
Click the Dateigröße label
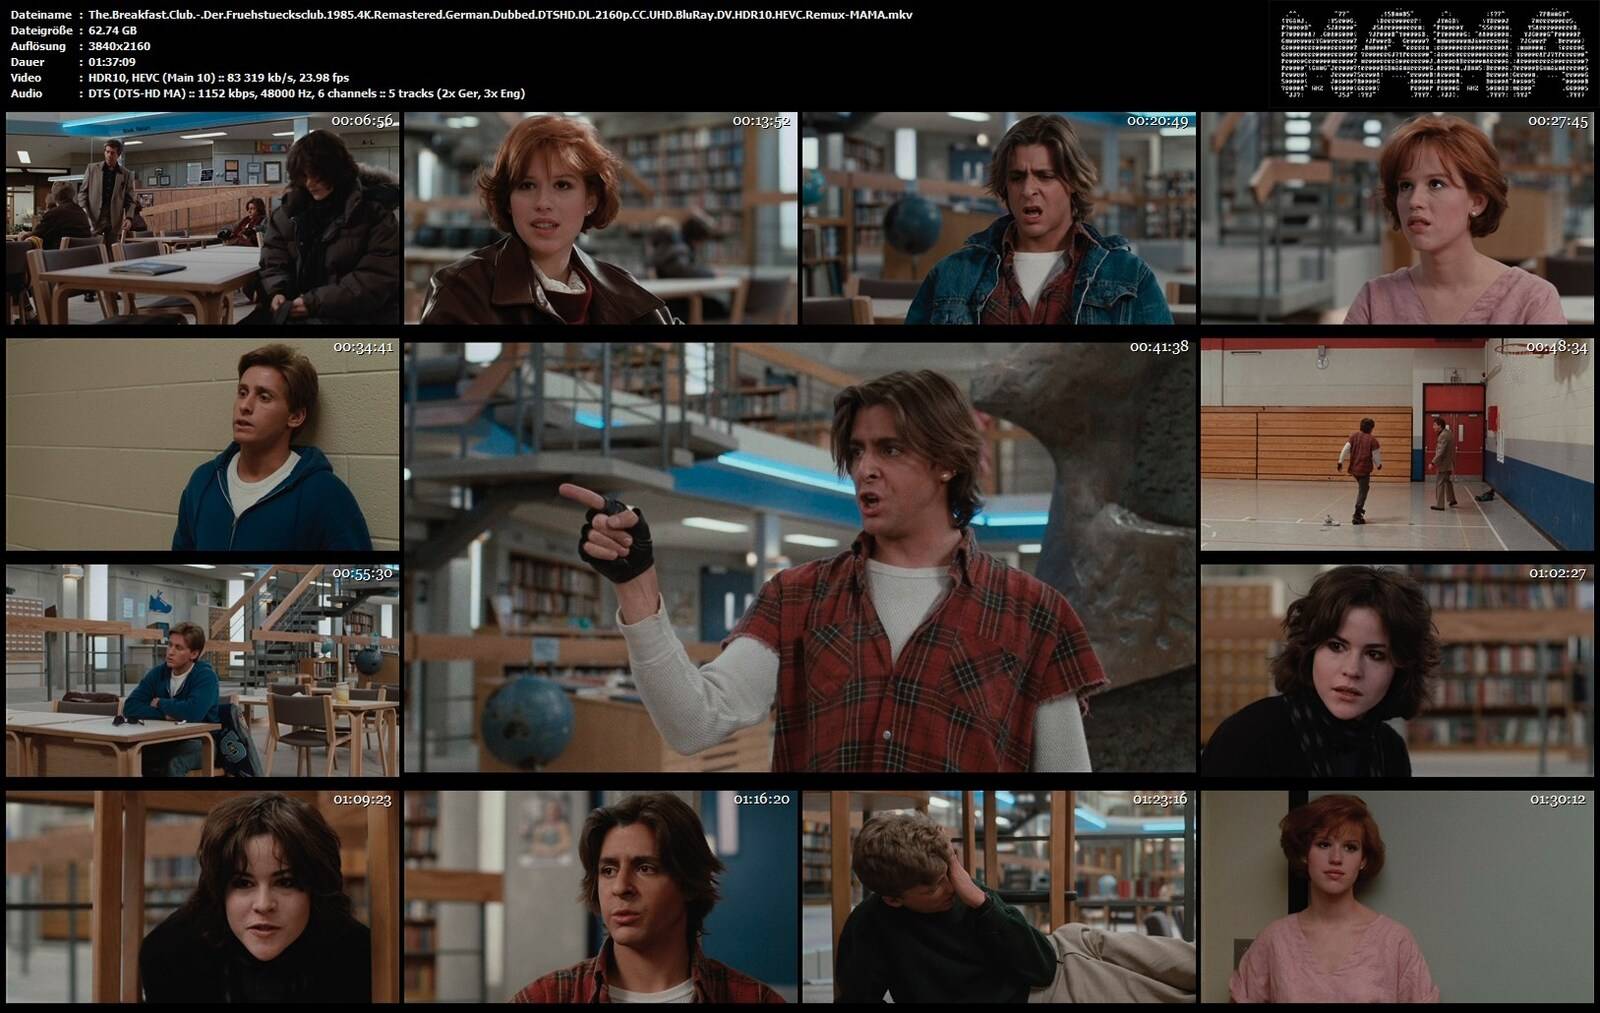[44, 30]
